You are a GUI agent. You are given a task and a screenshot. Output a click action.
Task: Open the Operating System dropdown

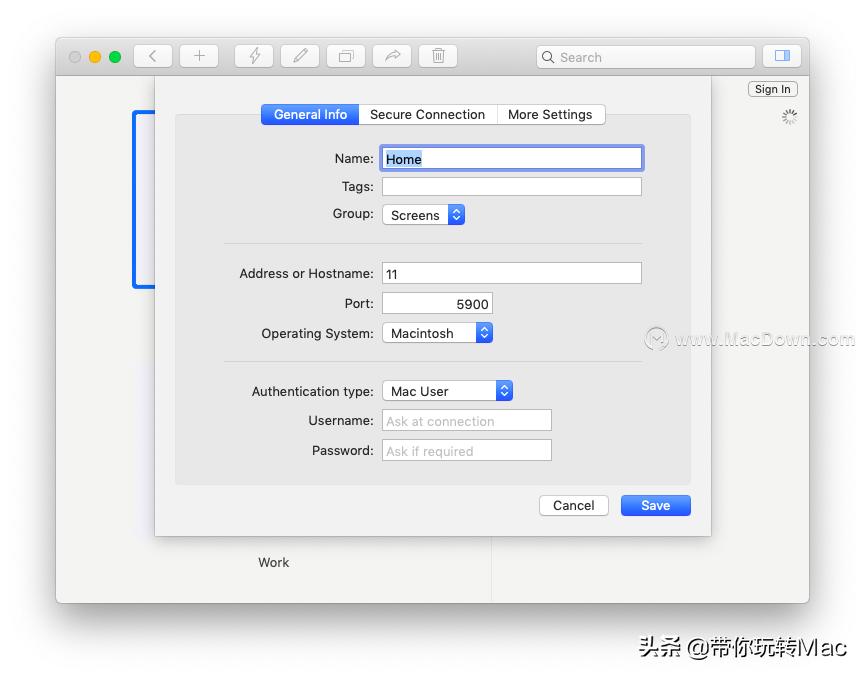(x=437, y=333)
